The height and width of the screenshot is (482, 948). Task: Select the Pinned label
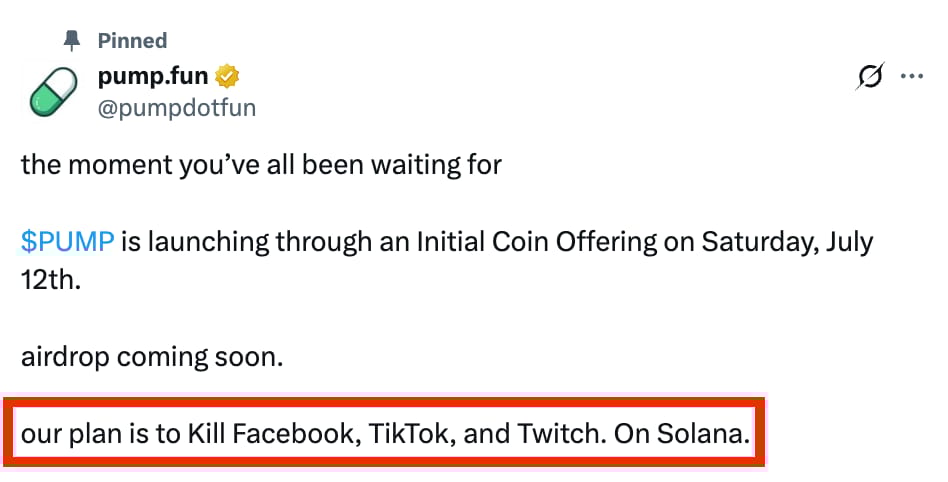[132, 41]
